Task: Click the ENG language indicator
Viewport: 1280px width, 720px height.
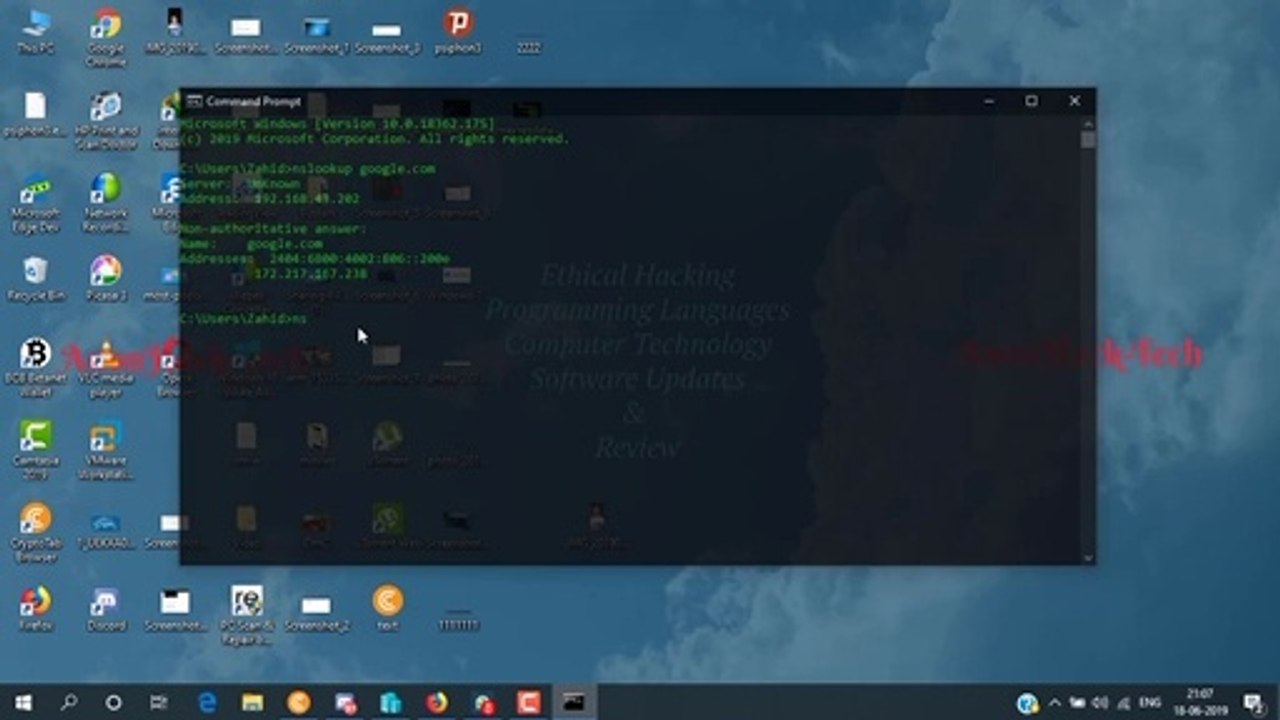Action: point(1150,703)
